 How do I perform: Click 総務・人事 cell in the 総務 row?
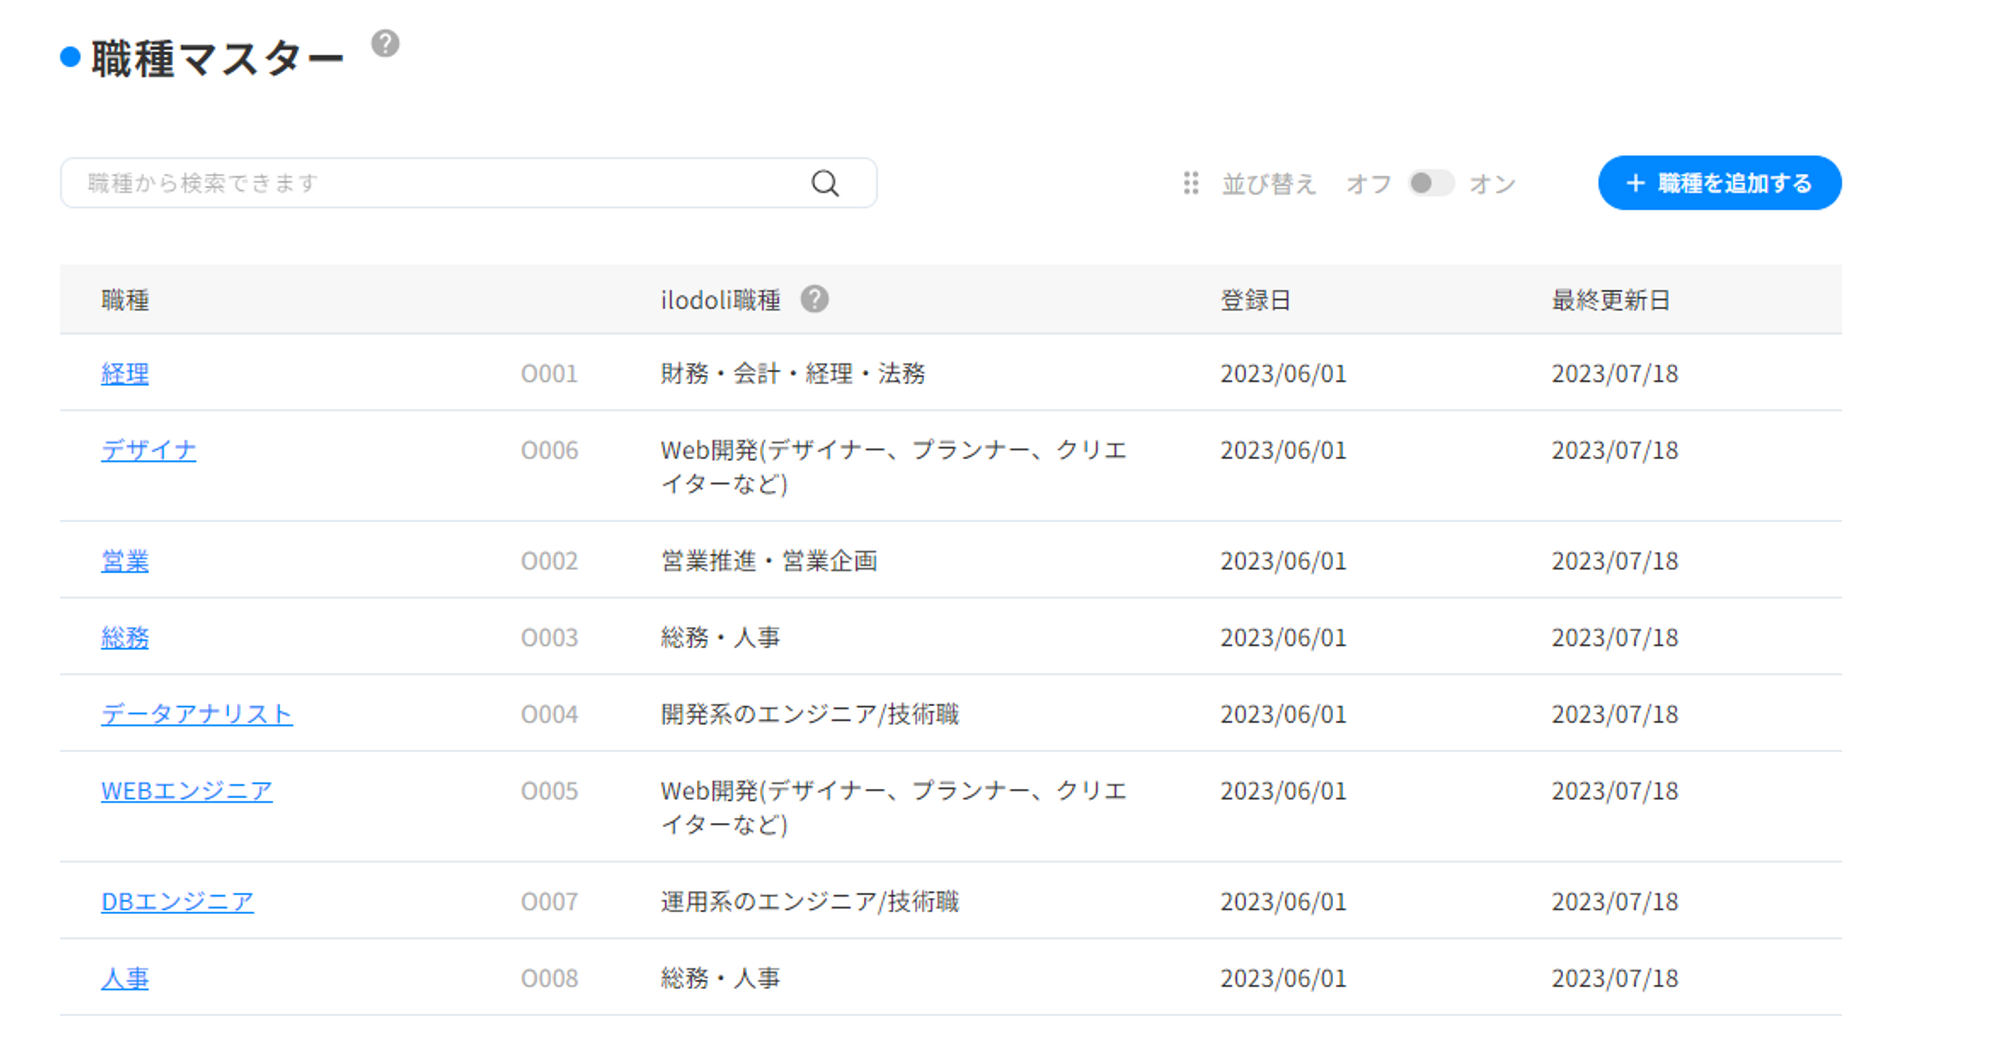pyautogui.click(x=720, y=637)
